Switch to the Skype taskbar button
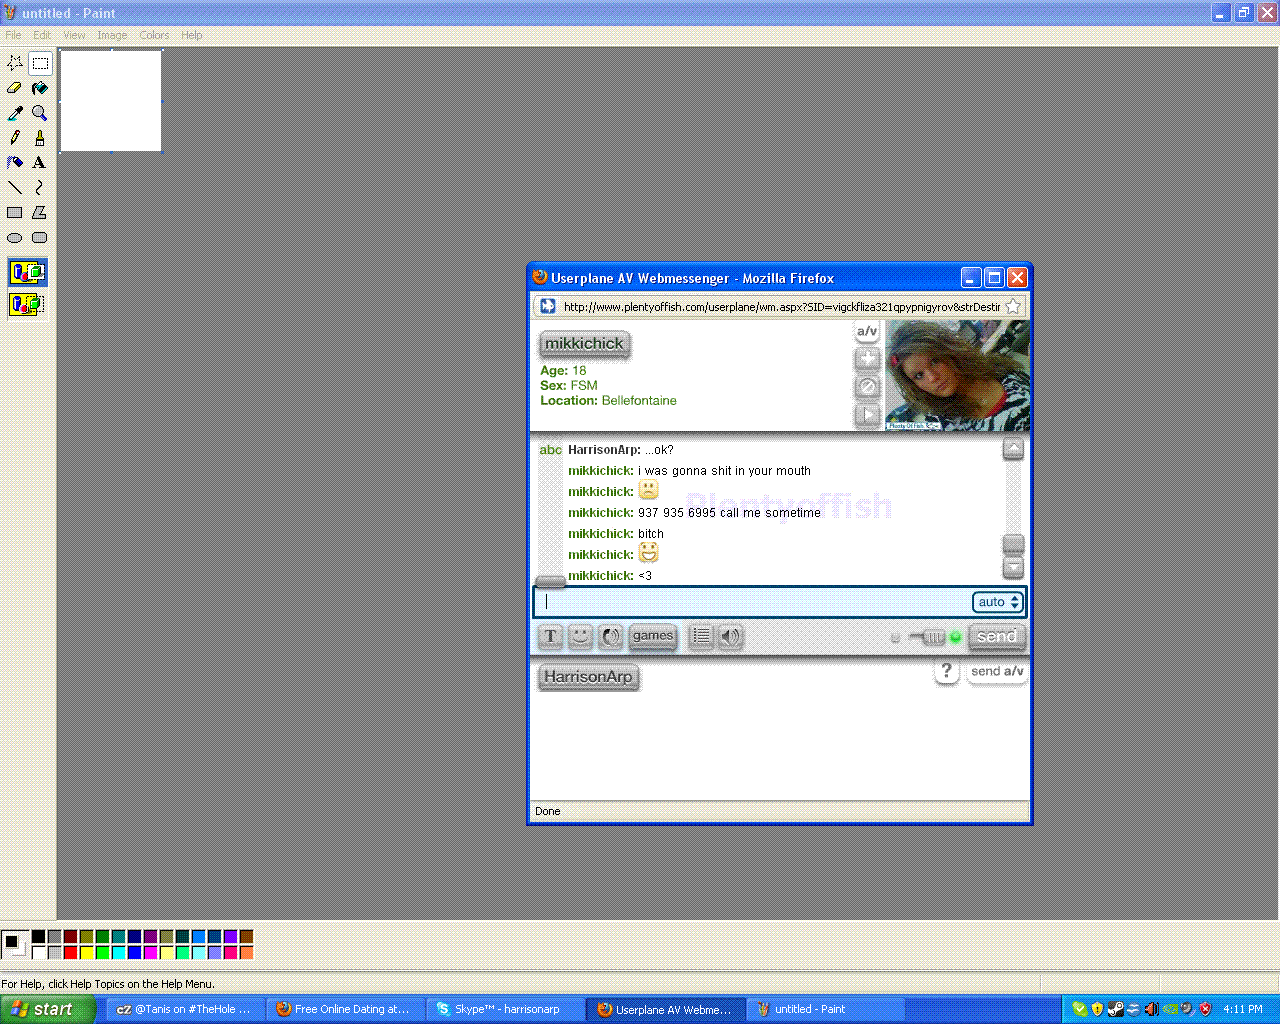This screenshot has width=1280, height=1024. 506,1010
